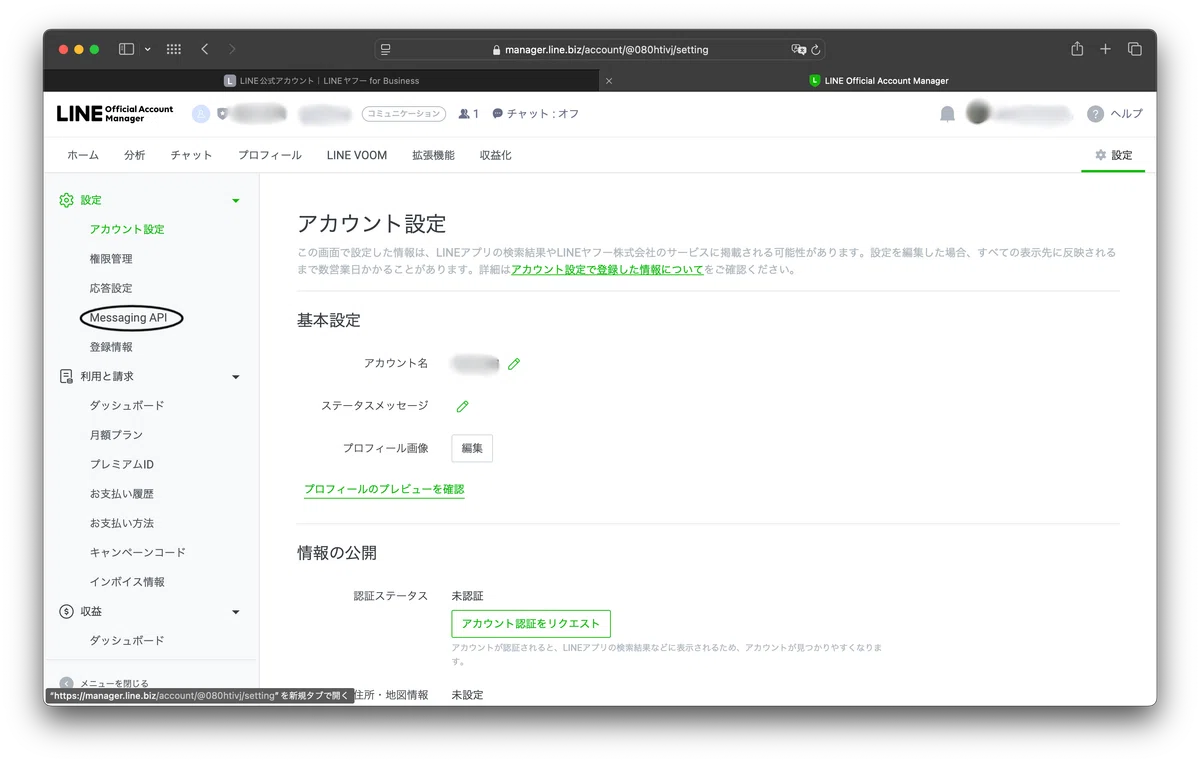
Task: Open the user profile avatar menu
Action: (978, 113)
